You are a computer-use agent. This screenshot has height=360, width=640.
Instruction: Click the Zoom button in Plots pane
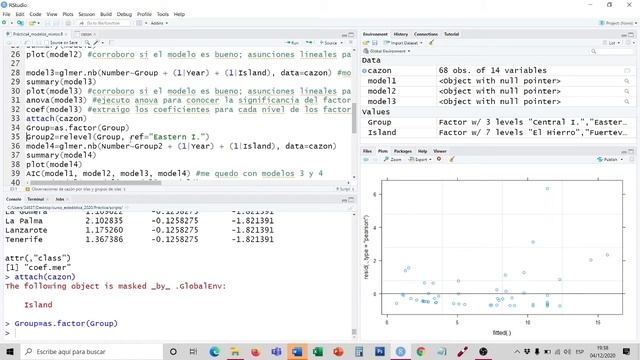coord(393,160)
